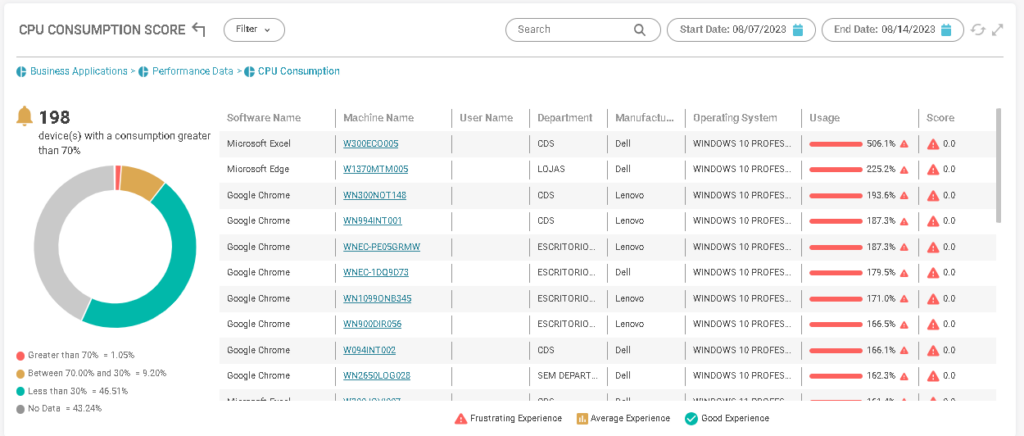The width and height of the screenshot is (1024, 436).
Task: Open the Start Date calendar icon
Action: [x=798, y=30]
